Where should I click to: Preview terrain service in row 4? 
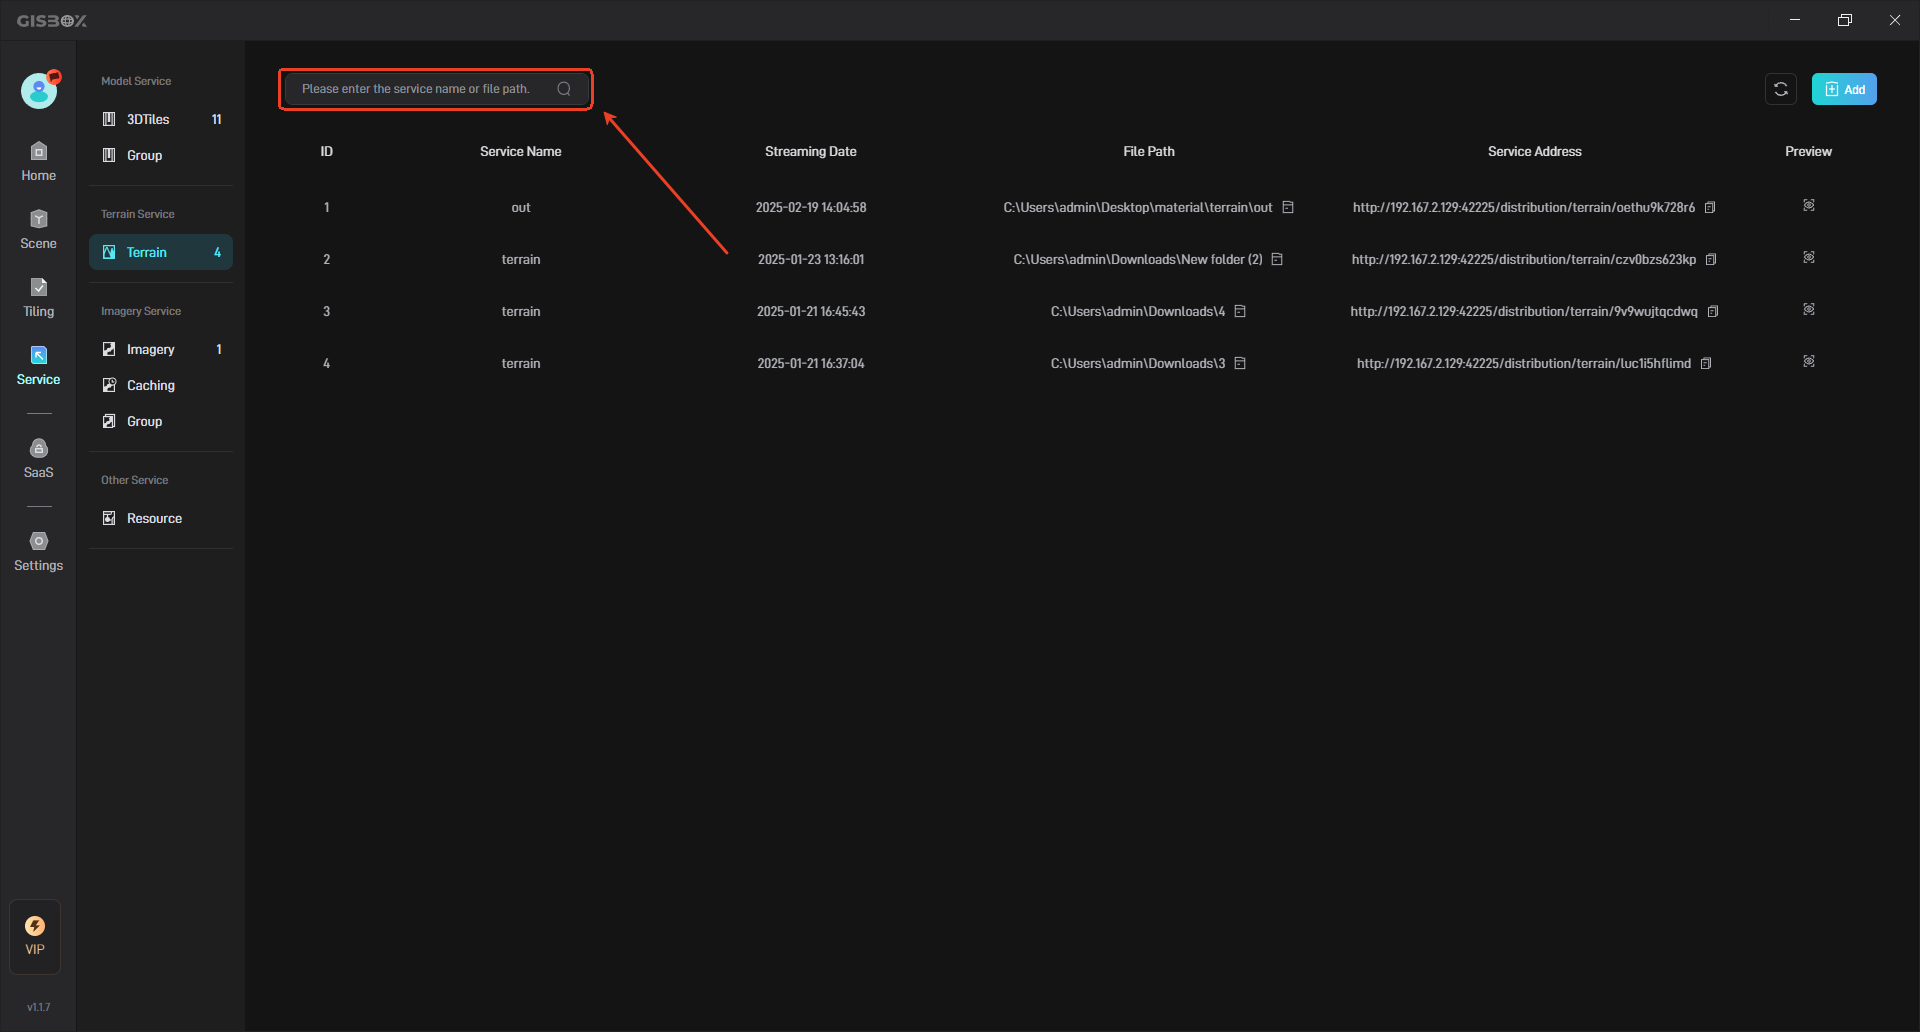click(1809, 362)
